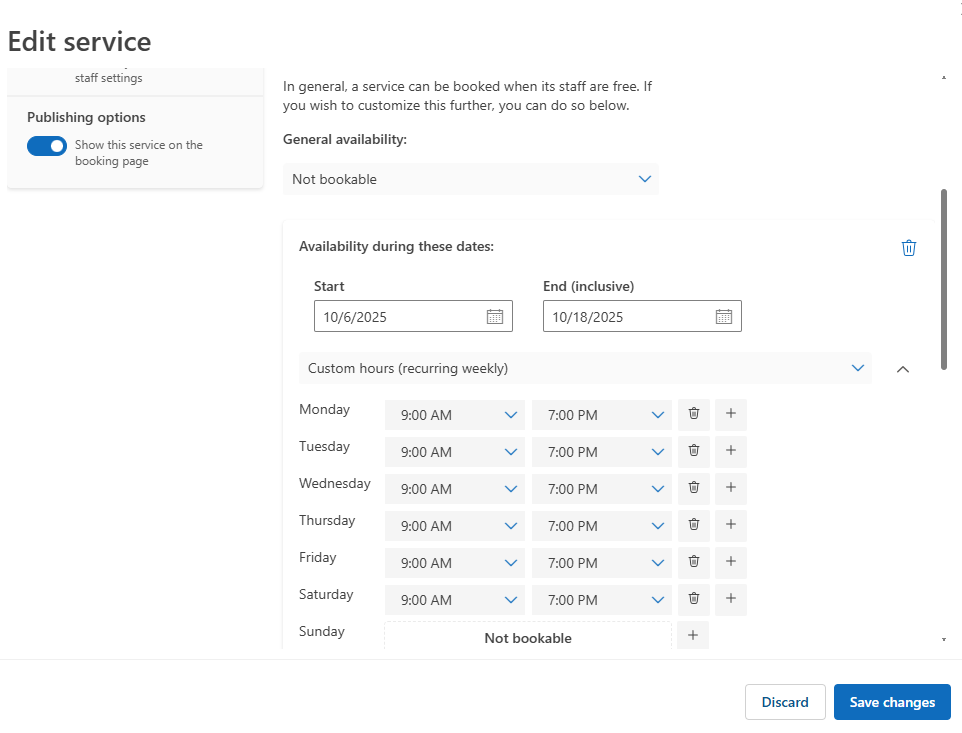Delete Saturday's time slot
The image size is (962, 733).
click(693, 599)
